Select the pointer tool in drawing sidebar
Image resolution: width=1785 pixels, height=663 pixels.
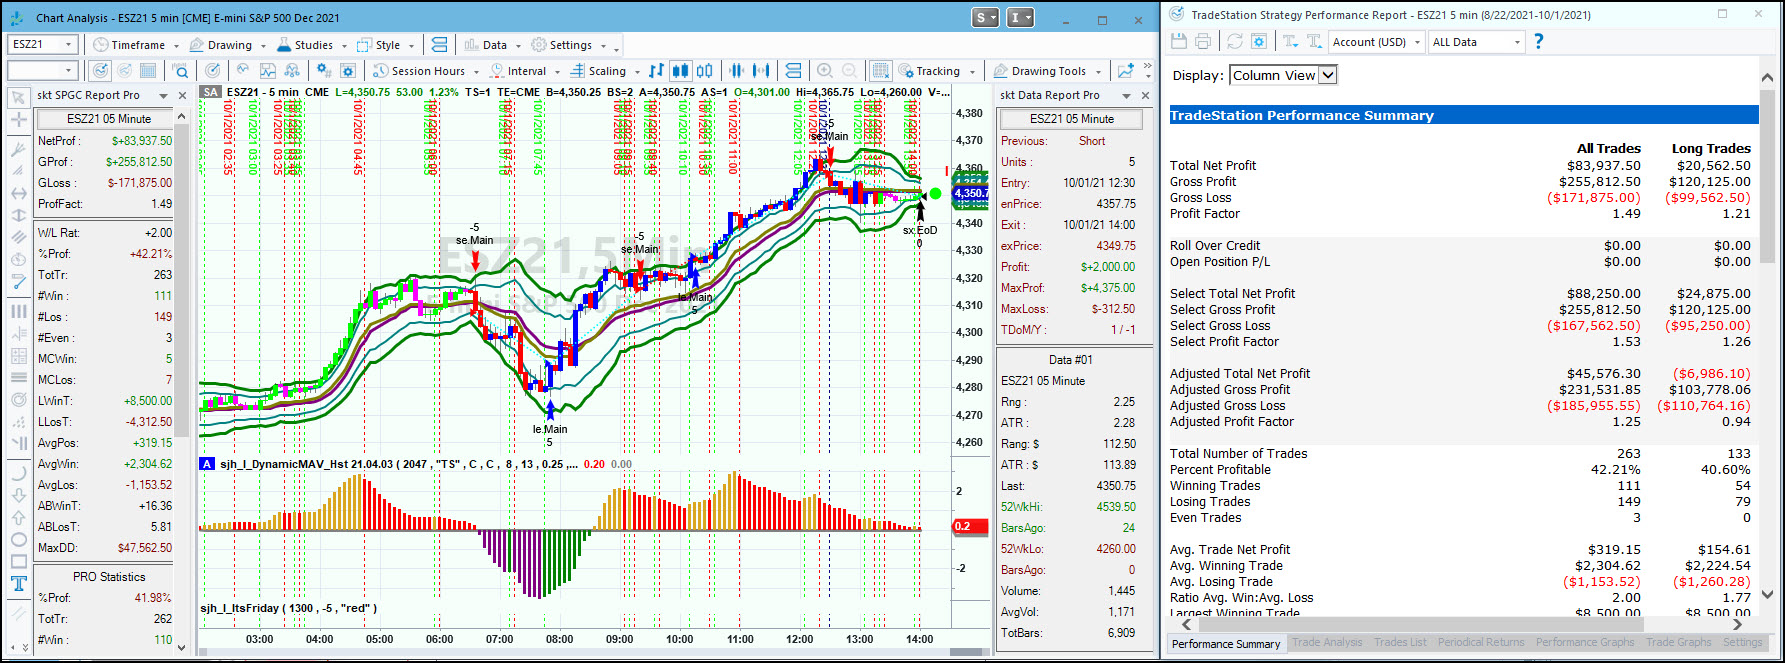(18, 97)
